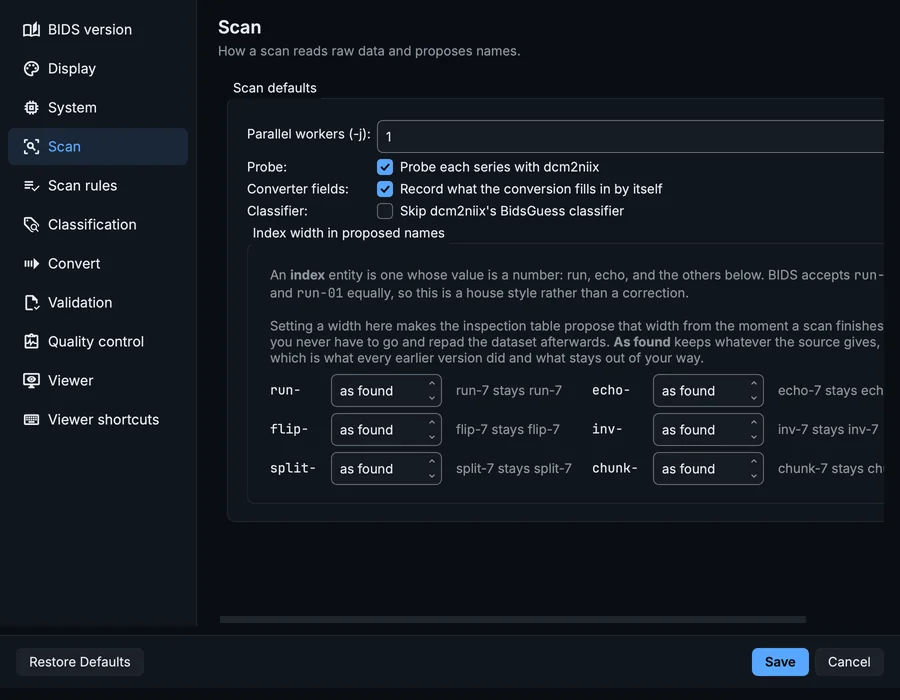The image size is (900, 700).
Task: Click the Save button
Action: 780,662
